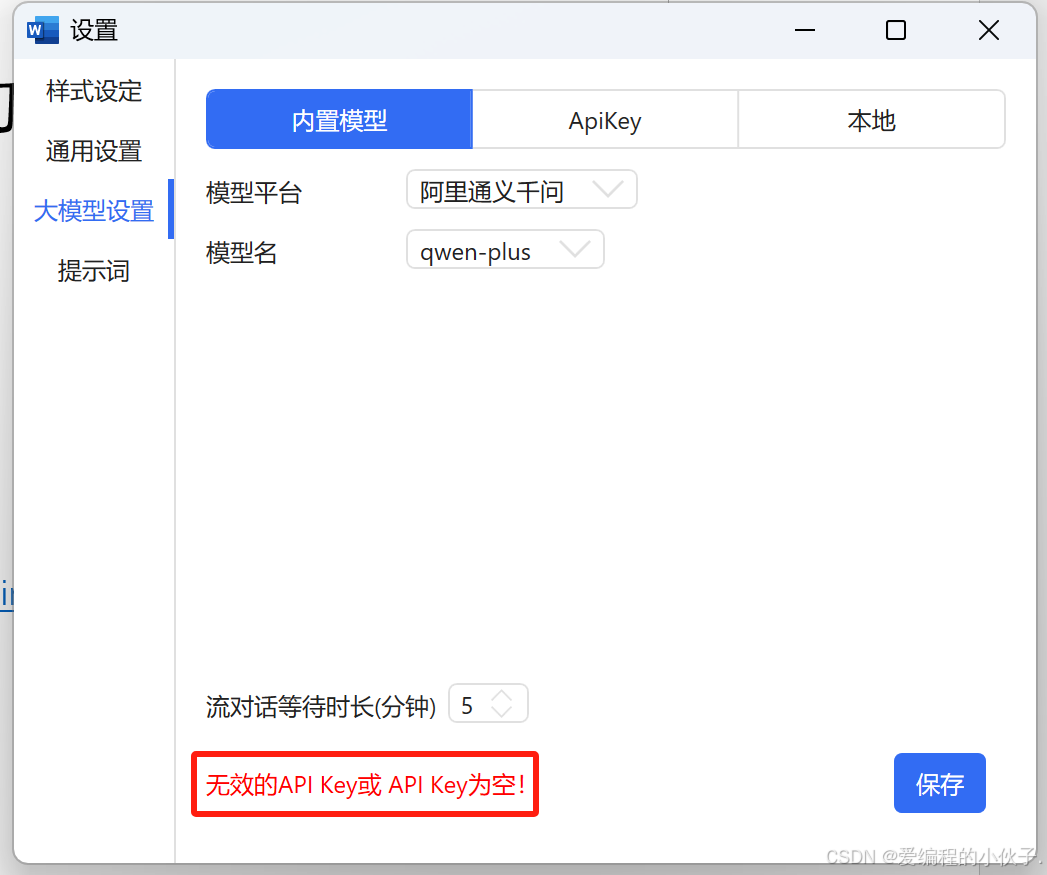Click the red API Key error message

364,786
